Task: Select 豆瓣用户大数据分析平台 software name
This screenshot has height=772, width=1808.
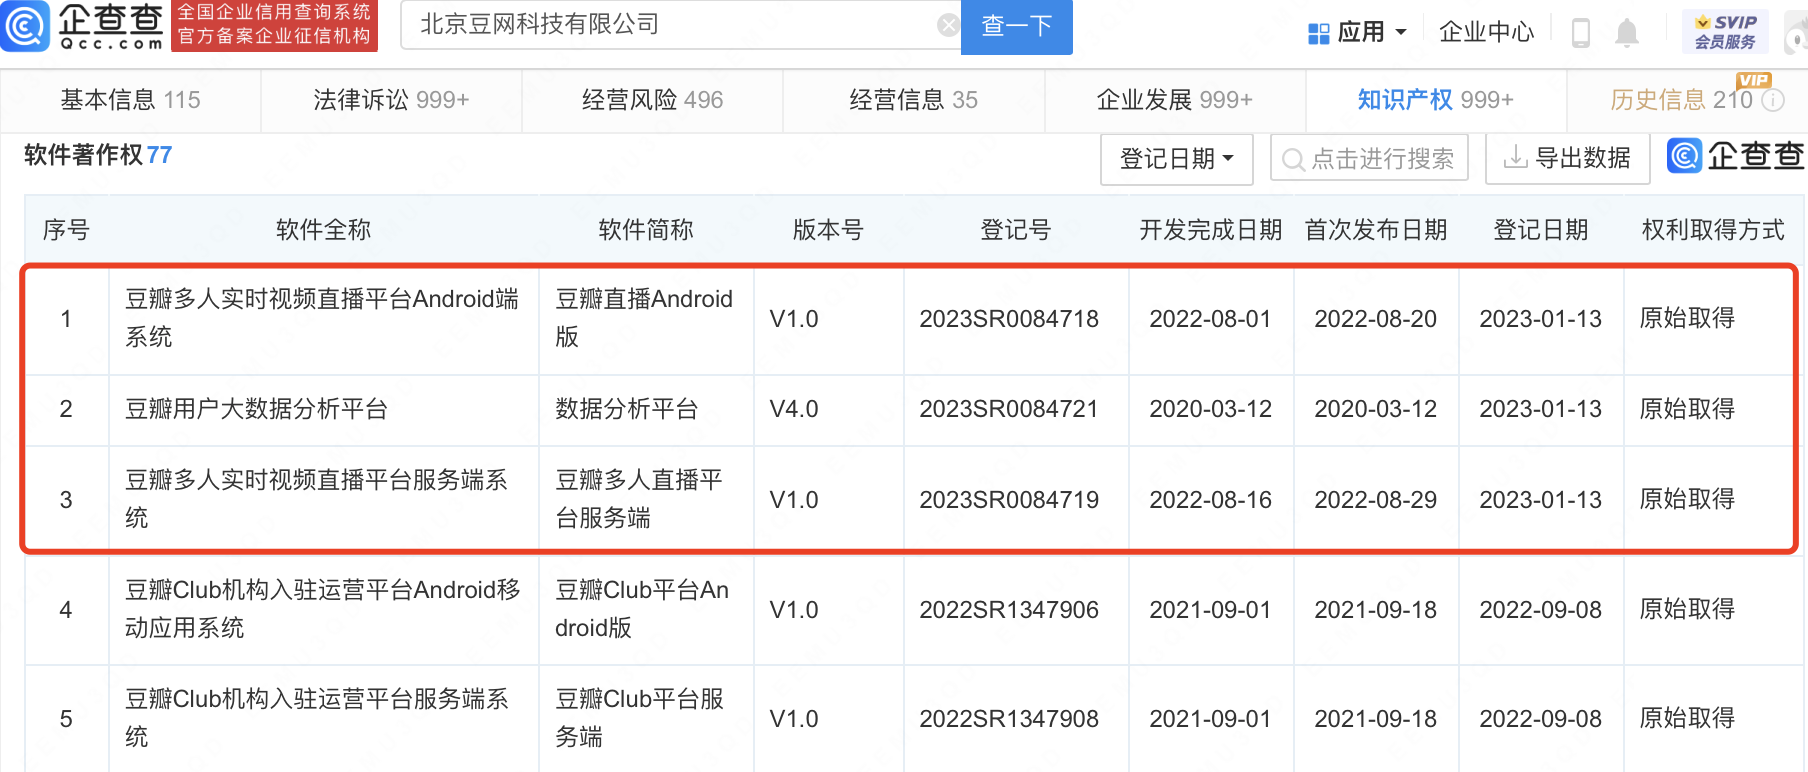Action: (x=256, y=409)
